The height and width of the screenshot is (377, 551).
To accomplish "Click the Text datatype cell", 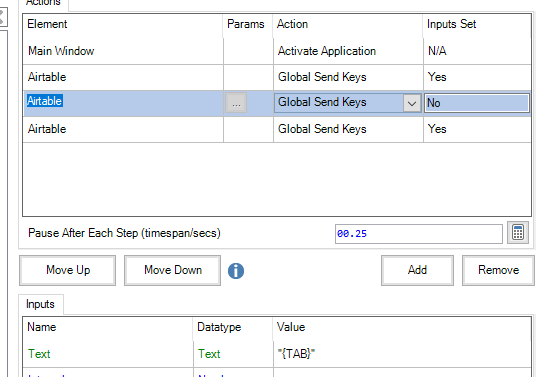I will (233, 354).
